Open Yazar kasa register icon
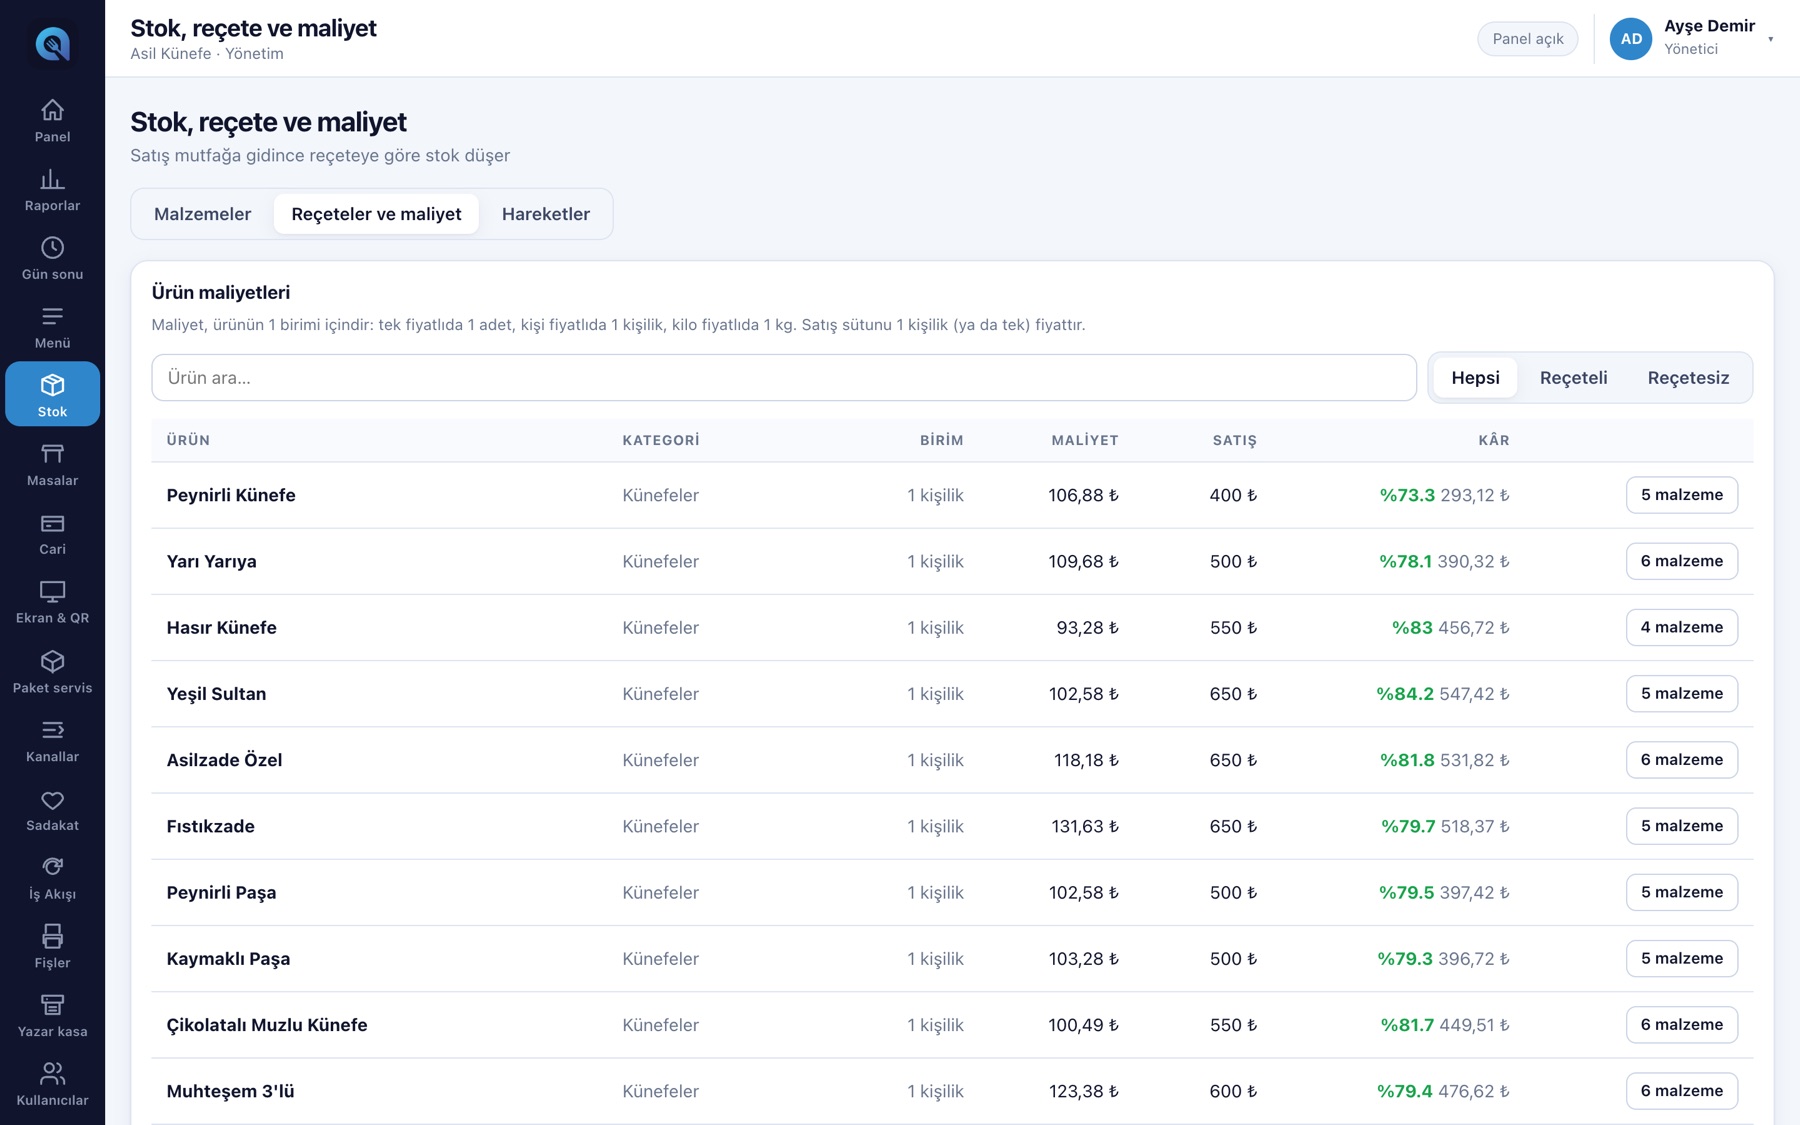Viewport: 1800px width, 1125px height. (52, 1005)
